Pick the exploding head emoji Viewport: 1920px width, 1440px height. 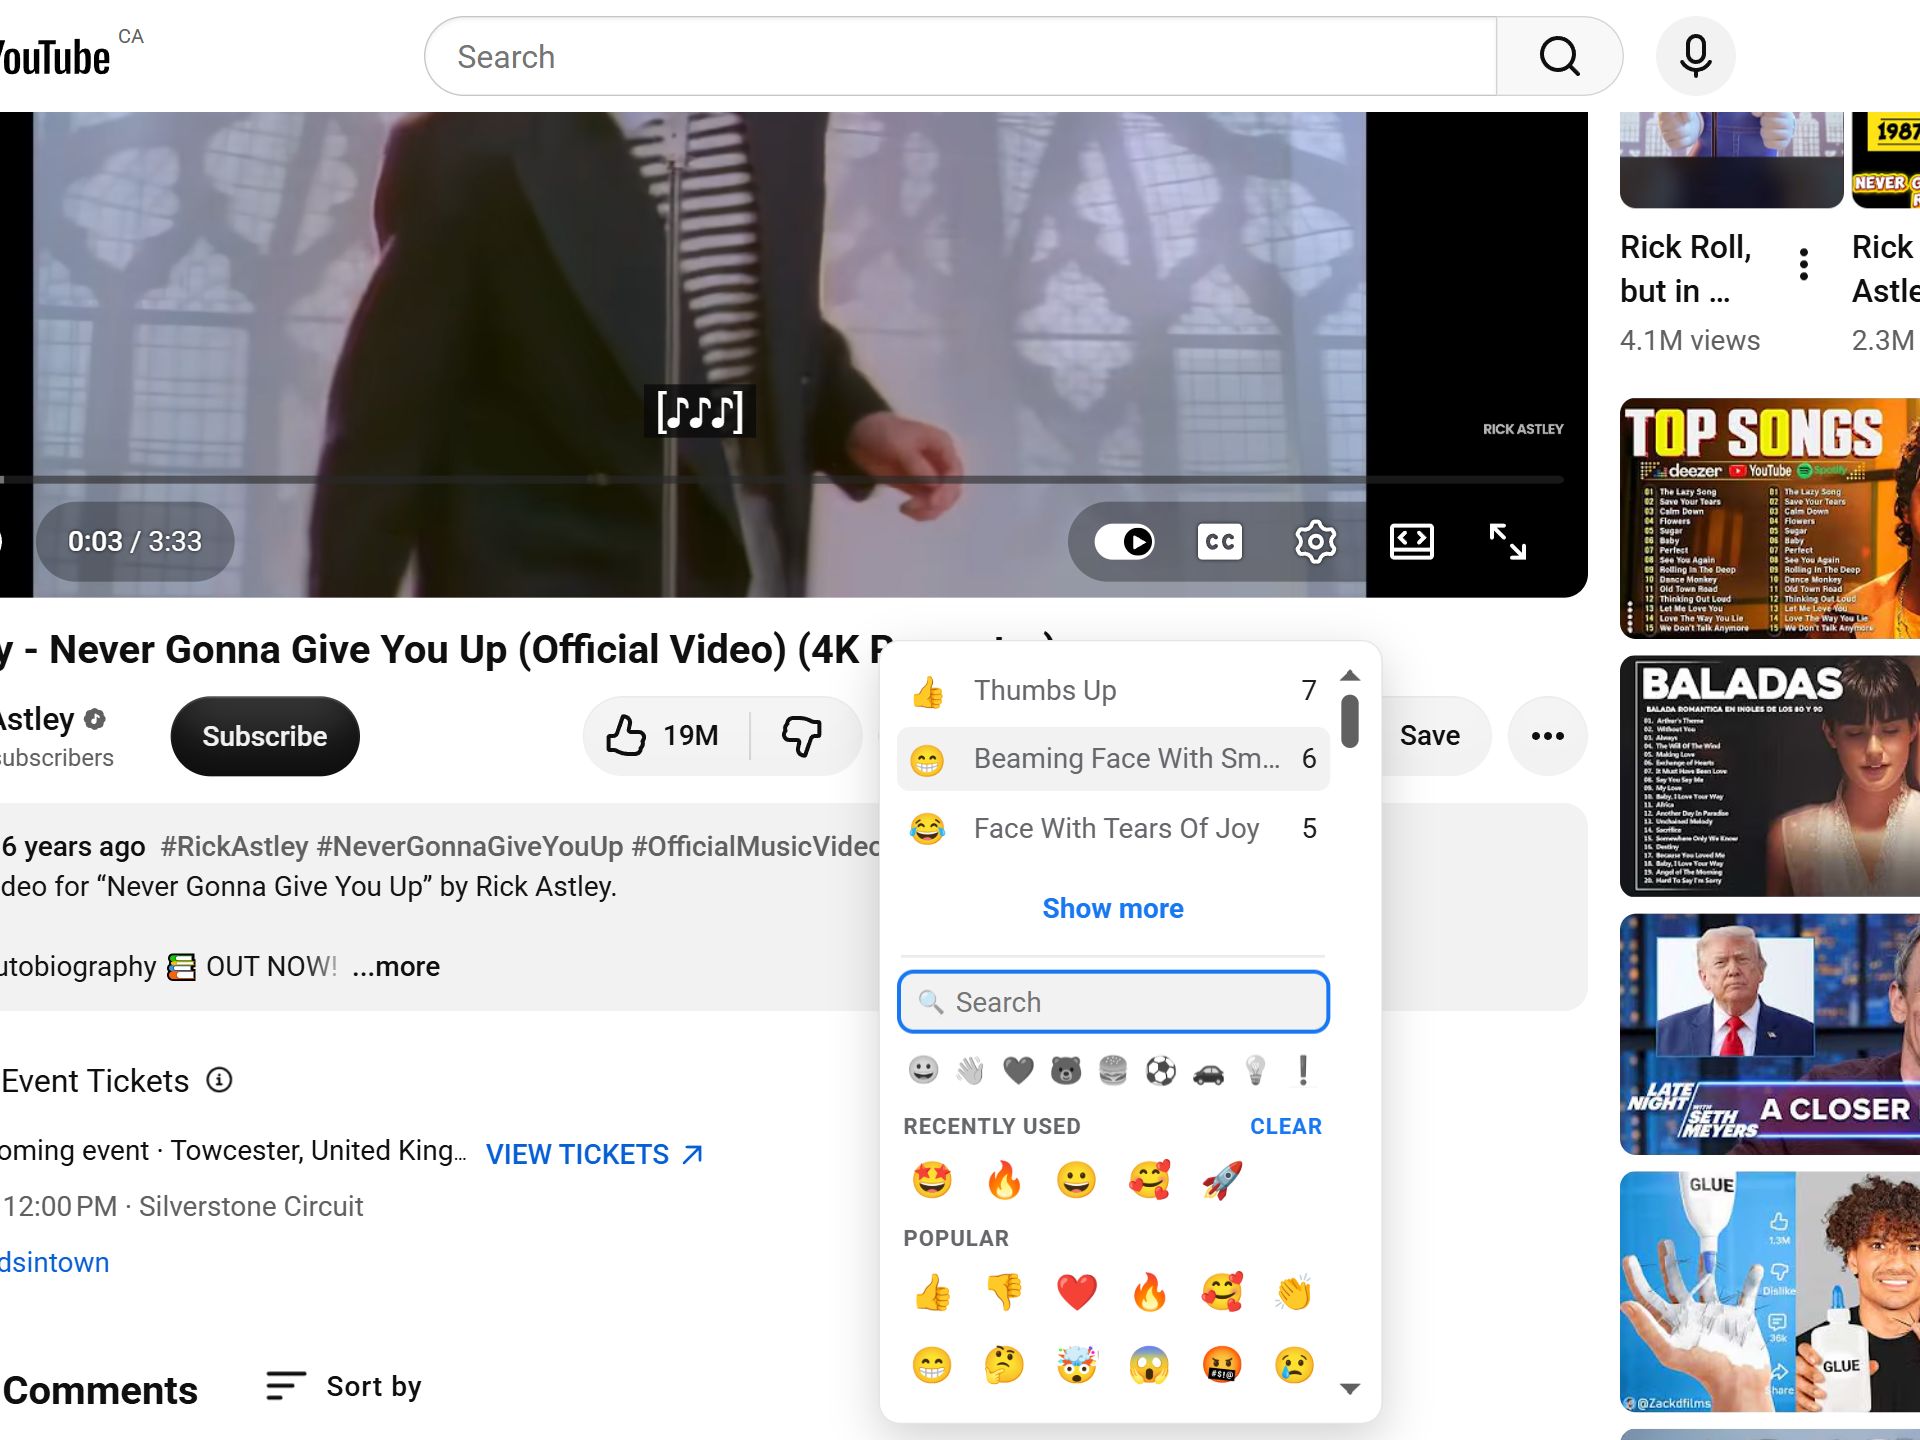(1077, 1365)
